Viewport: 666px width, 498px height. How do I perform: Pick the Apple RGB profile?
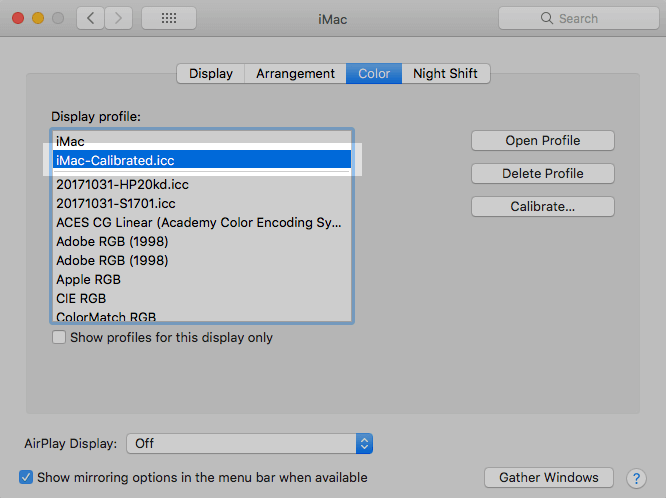(202, 280)
